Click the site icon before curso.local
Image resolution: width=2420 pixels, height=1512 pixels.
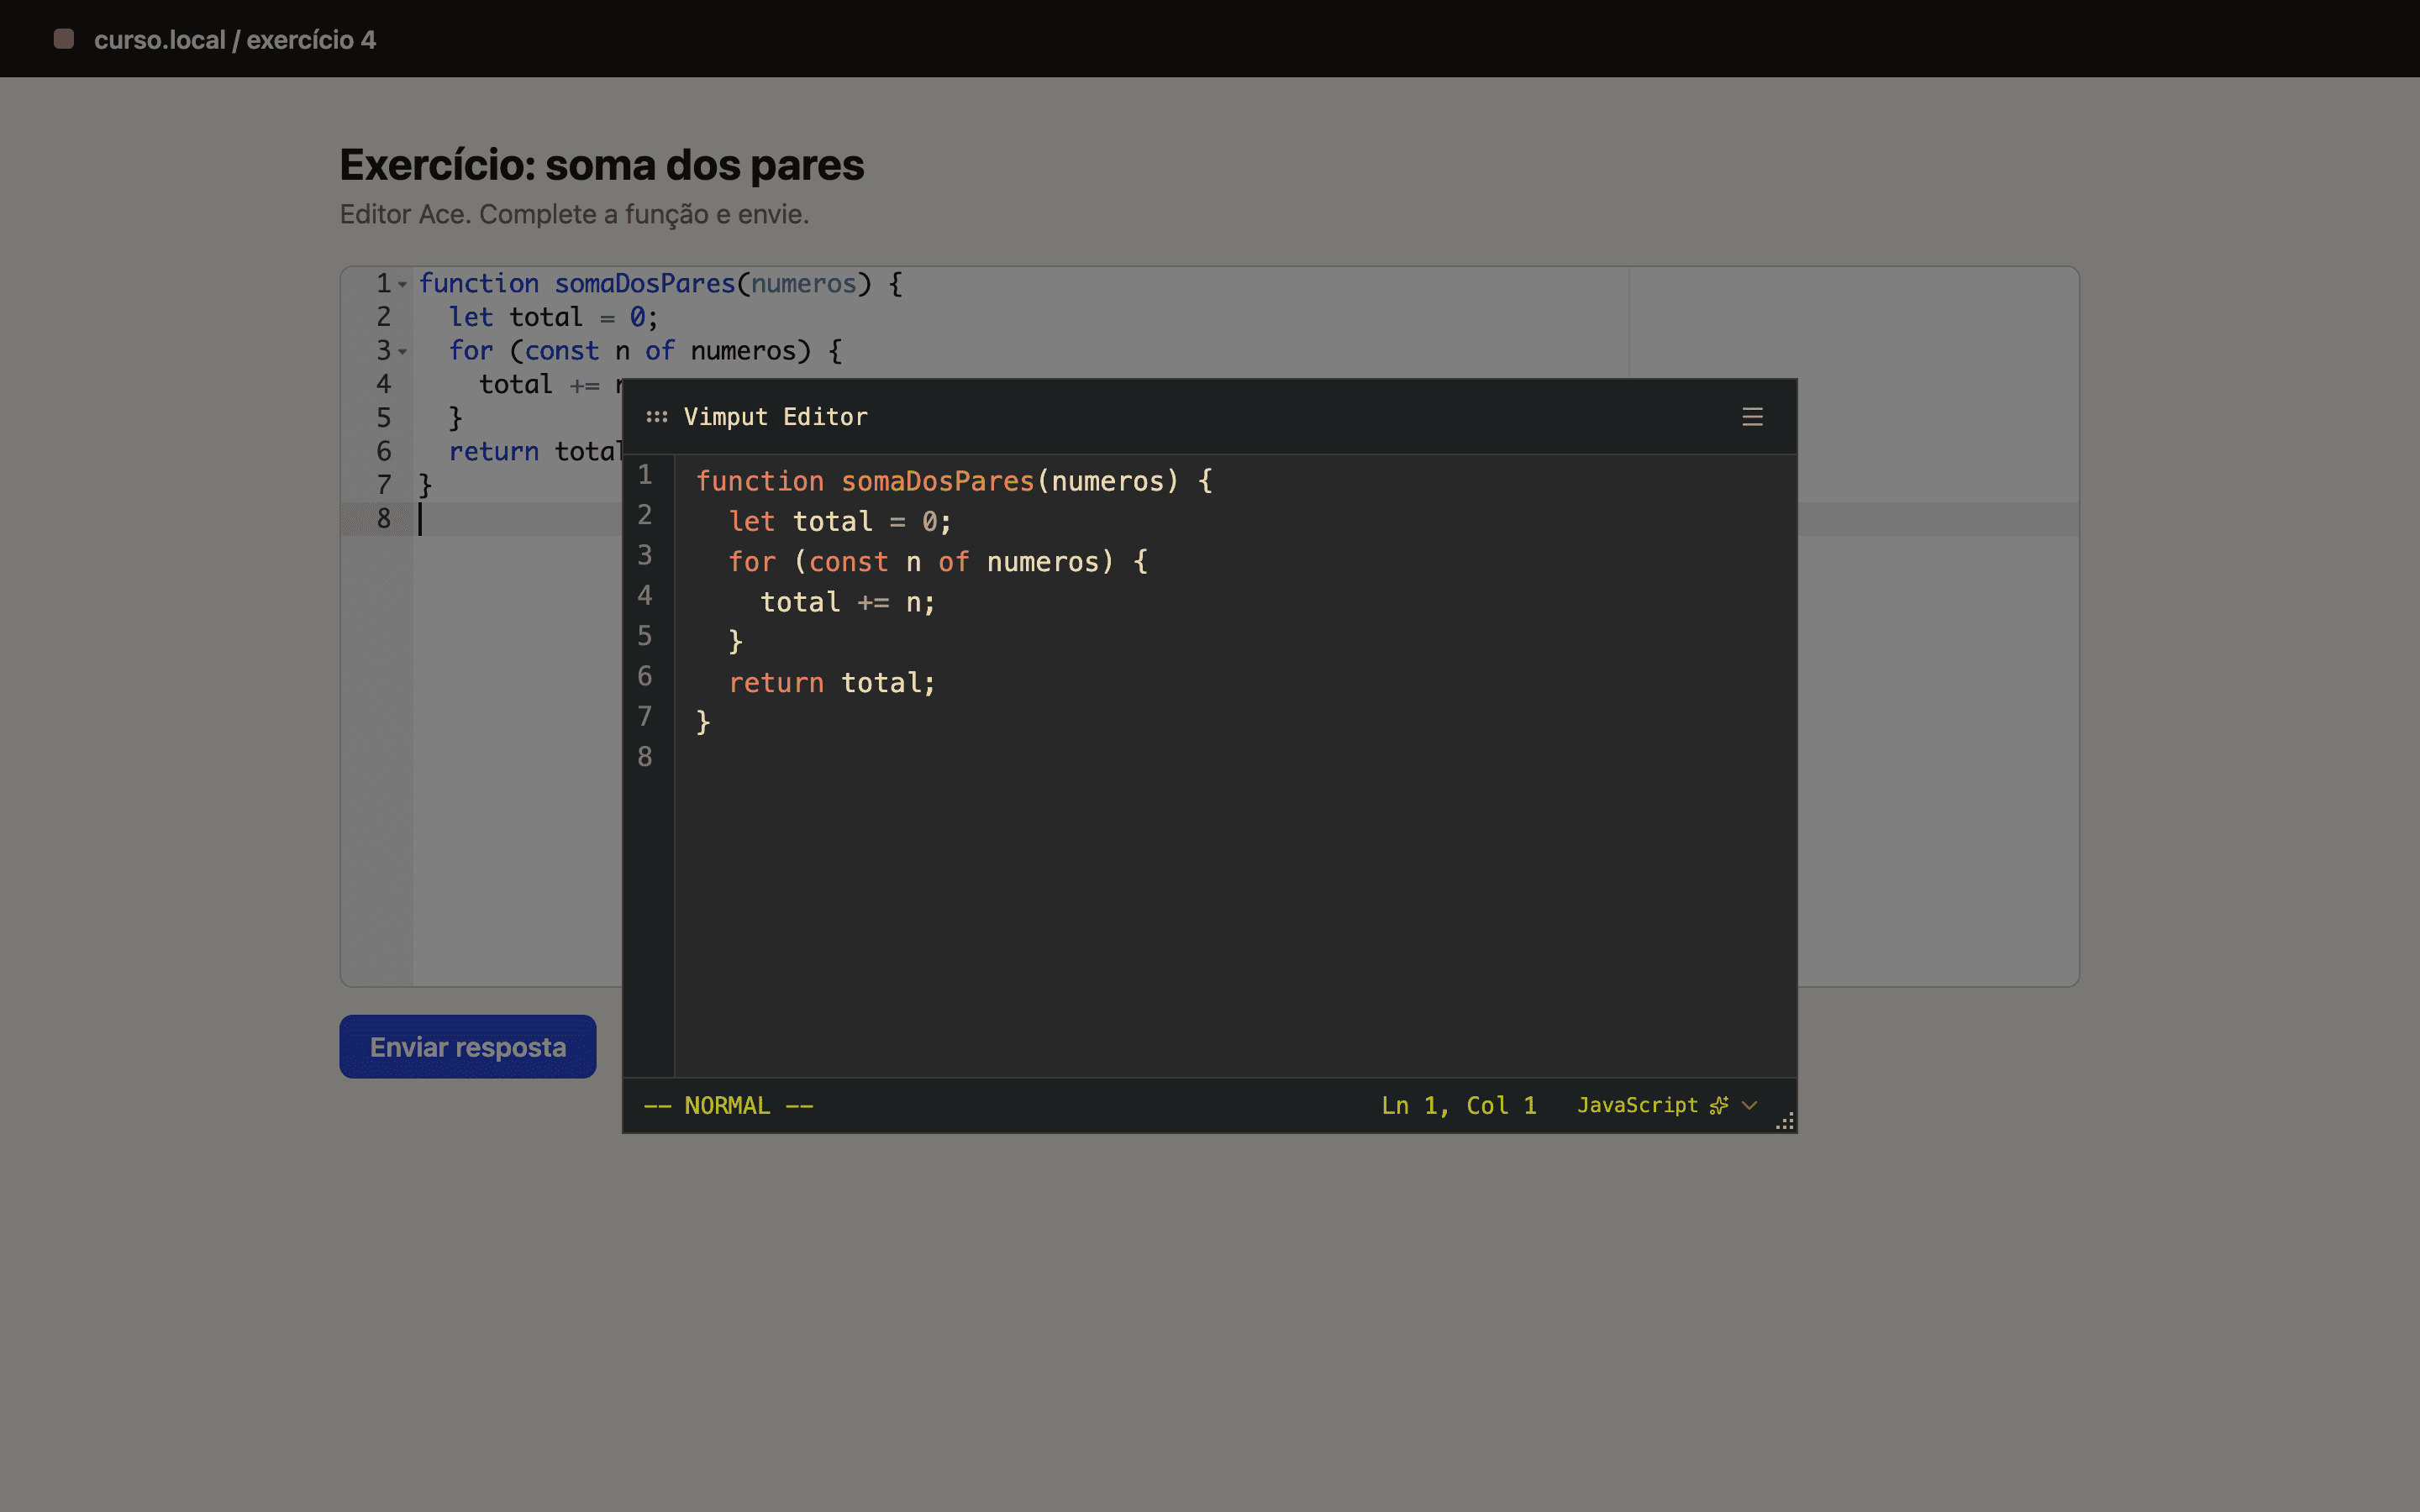[64, 39]
